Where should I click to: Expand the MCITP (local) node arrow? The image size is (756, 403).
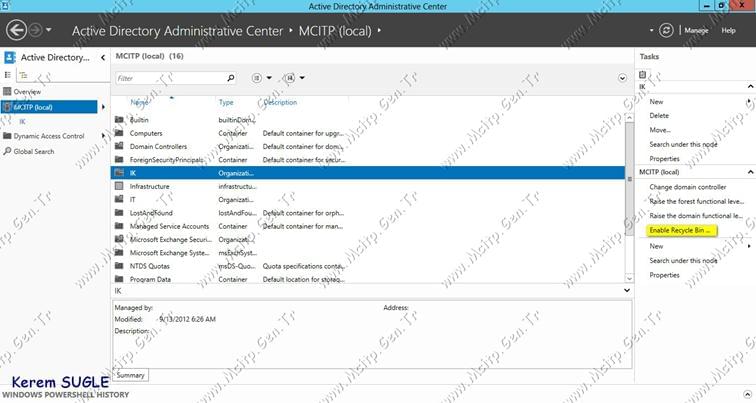coord(103,107)
